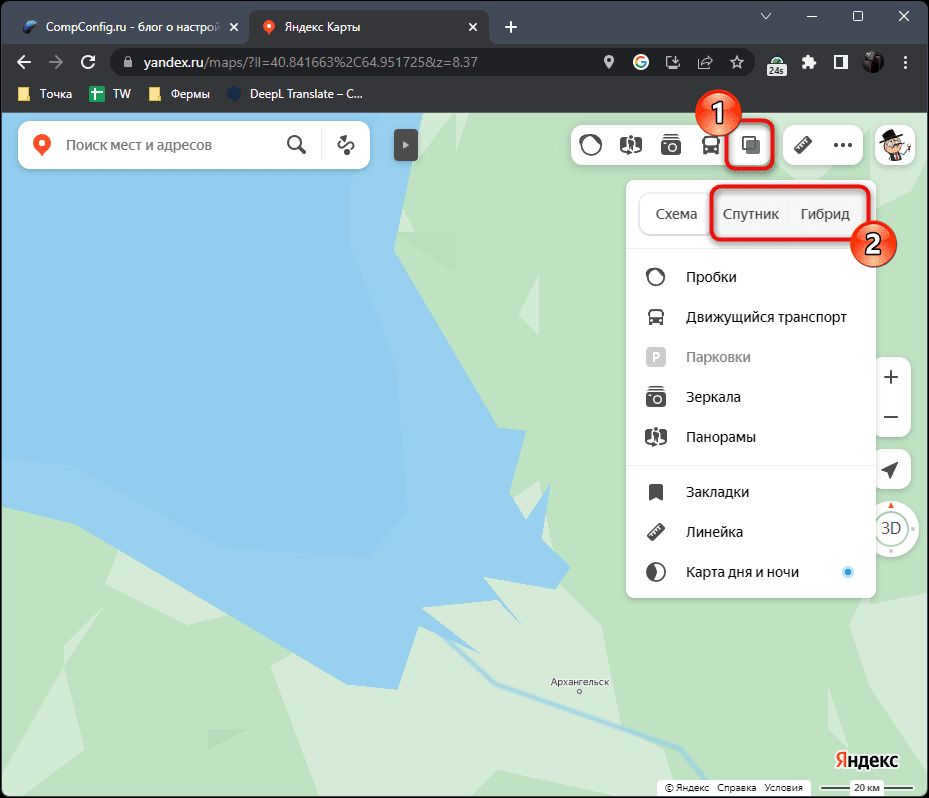Click the Yandex Maps pin logo in search box
This screenshot has height=798, width=929.
point(42,145)
